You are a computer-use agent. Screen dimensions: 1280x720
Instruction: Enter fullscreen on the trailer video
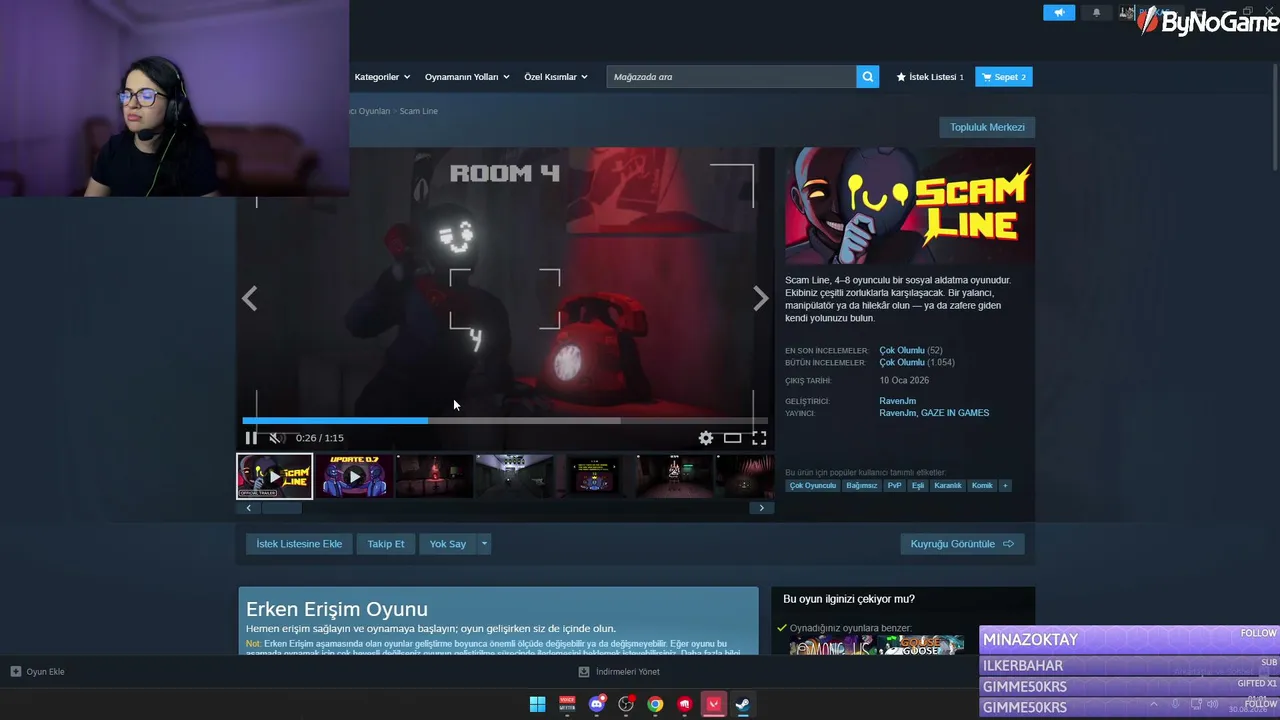click(759, 438)
